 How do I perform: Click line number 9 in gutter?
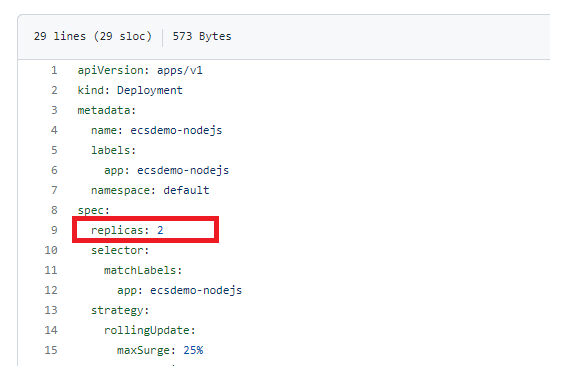pyautogui.click(x=54, y=230)
